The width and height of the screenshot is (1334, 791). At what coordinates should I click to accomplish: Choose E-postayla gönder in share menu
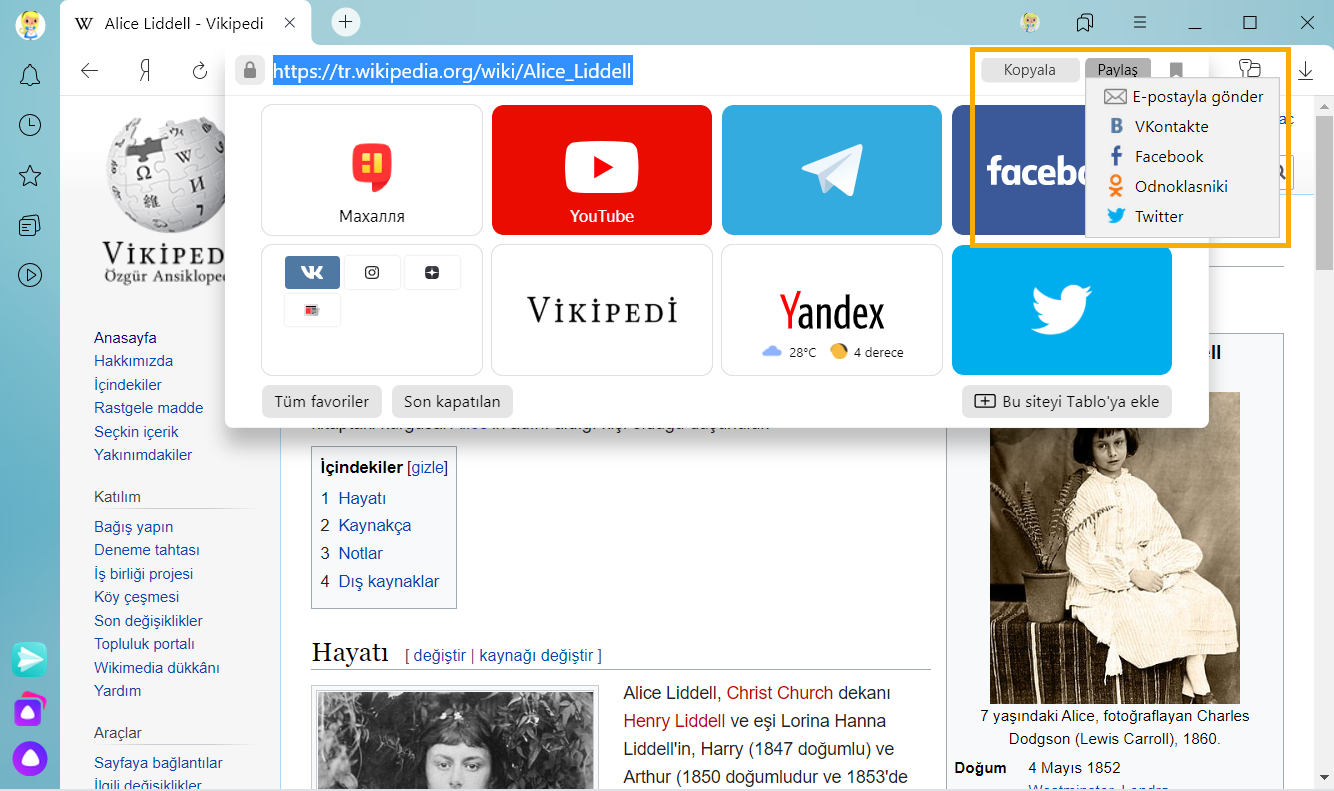click(x=1182, y=97)
